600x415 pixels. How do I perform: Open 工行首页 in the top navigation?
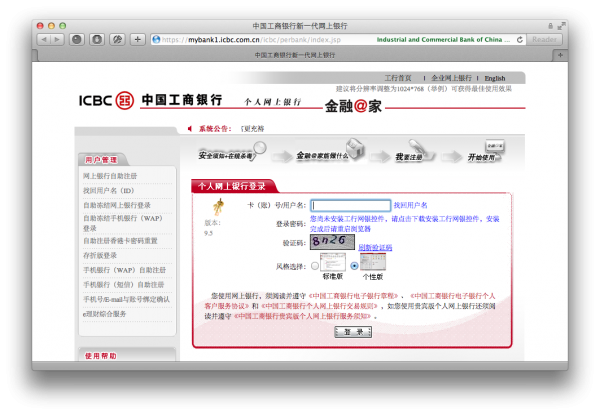tap(398, 78)
